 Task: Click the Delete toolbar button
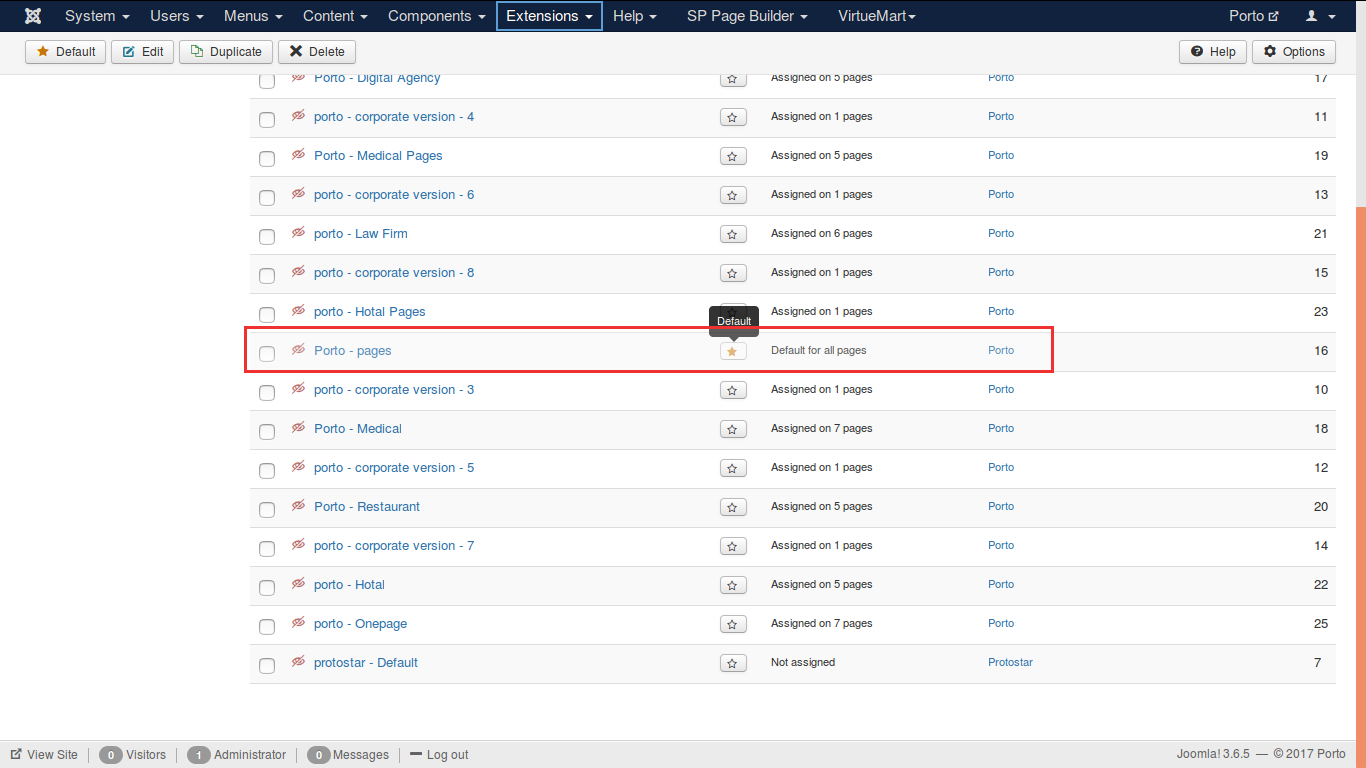tap(317, 52)
